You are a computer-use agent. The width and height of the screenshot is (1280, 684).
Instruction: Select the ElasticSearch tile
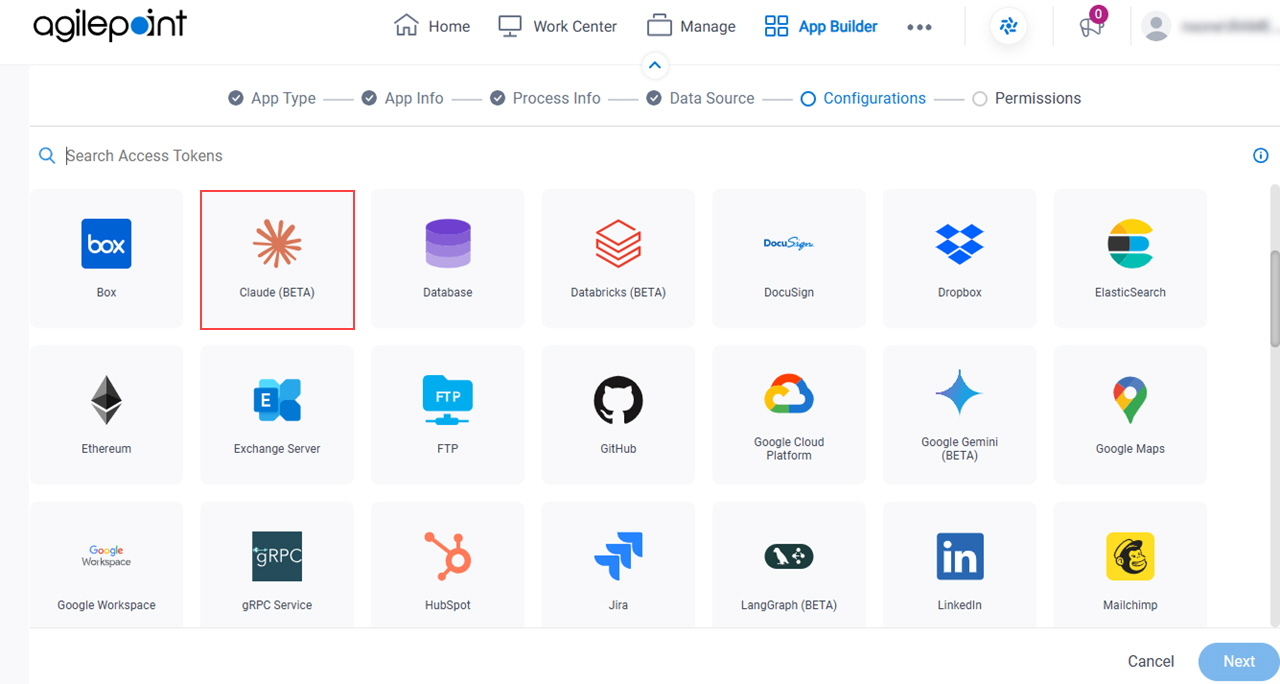point(1130,259)
